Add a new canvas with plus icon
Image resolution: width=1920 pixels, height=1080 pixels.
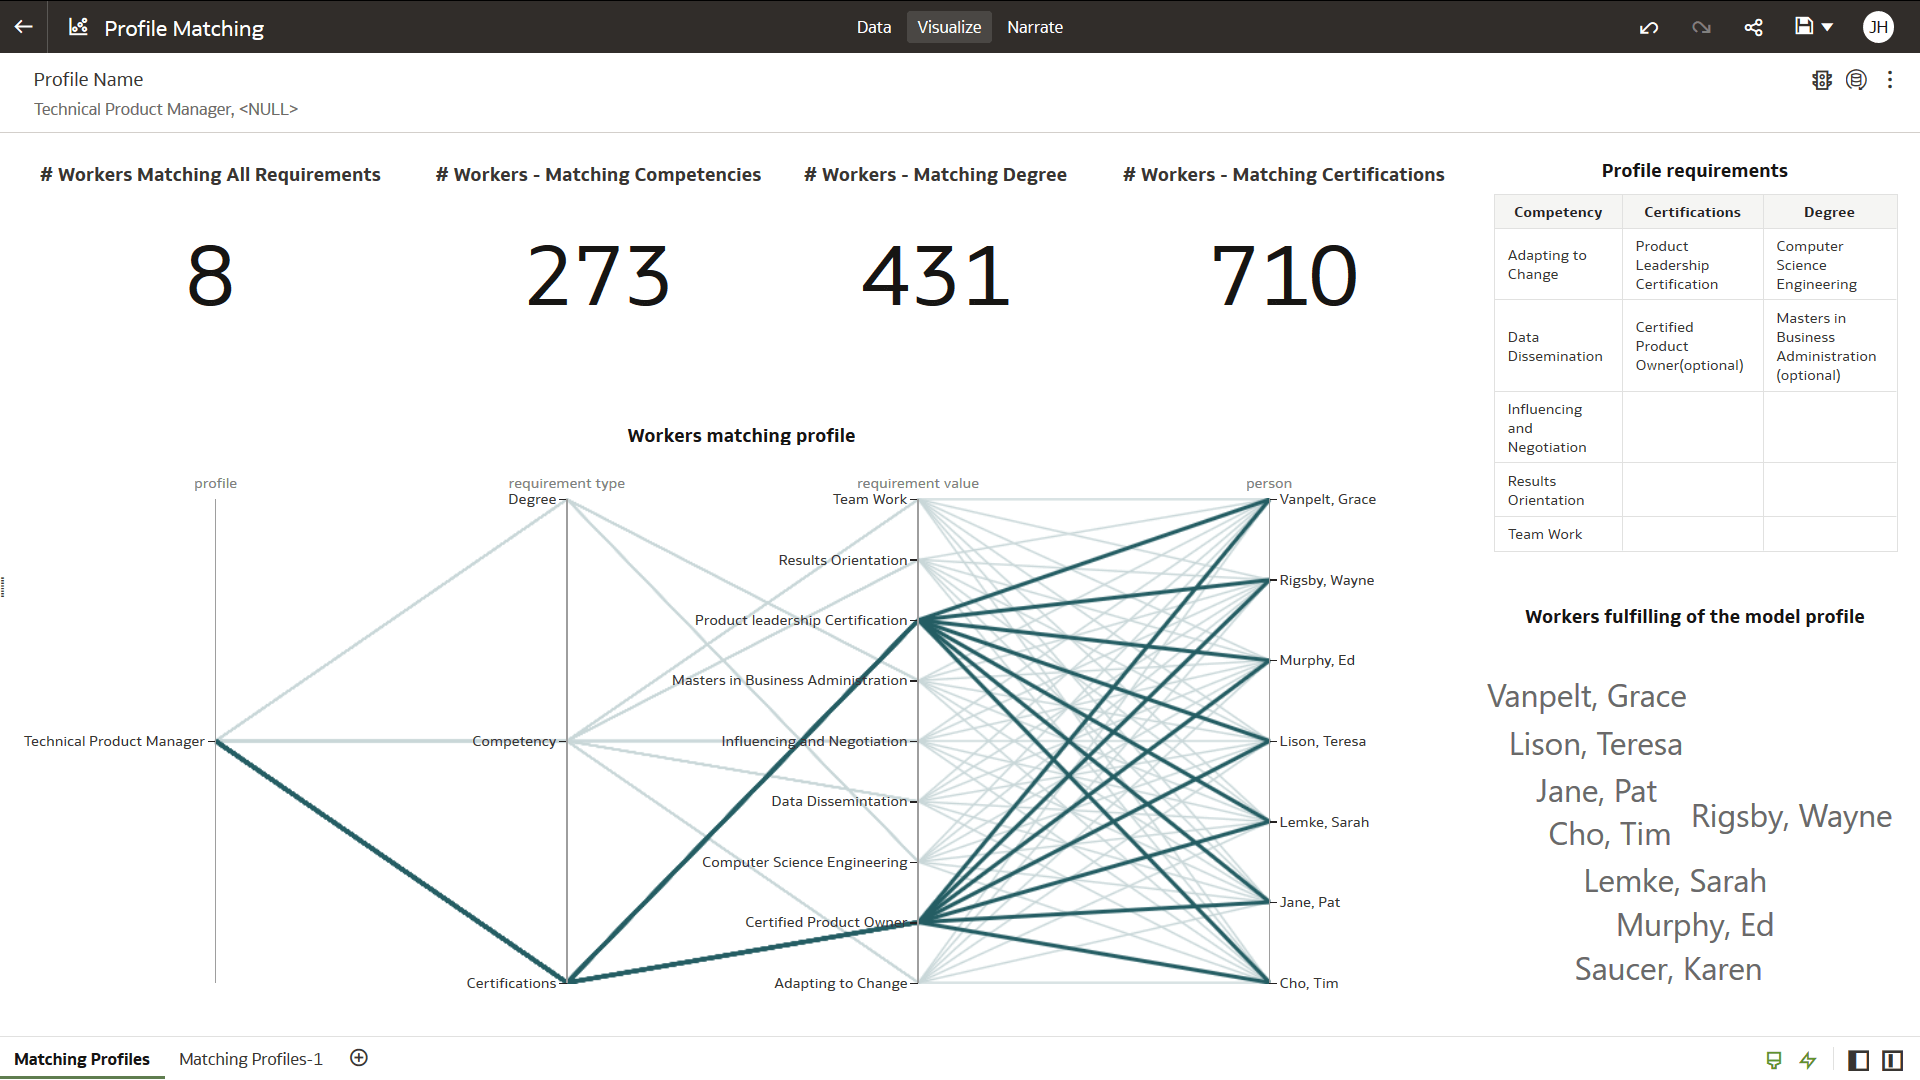(359, 1058)
